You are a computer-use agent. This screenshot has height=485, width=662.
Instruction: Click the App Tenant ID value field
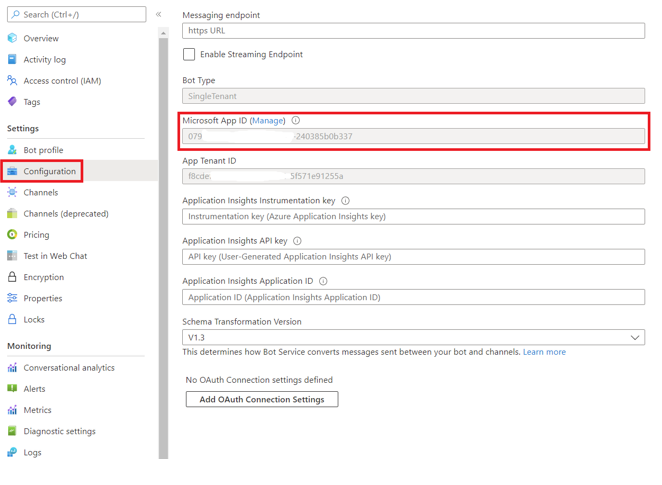tap(413, 176)
